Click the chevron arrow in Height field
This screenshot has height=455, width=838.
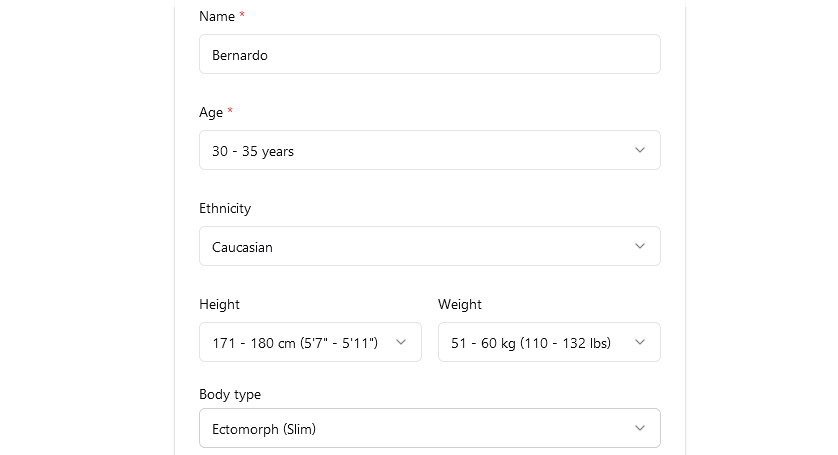click(x=401, y=342)
